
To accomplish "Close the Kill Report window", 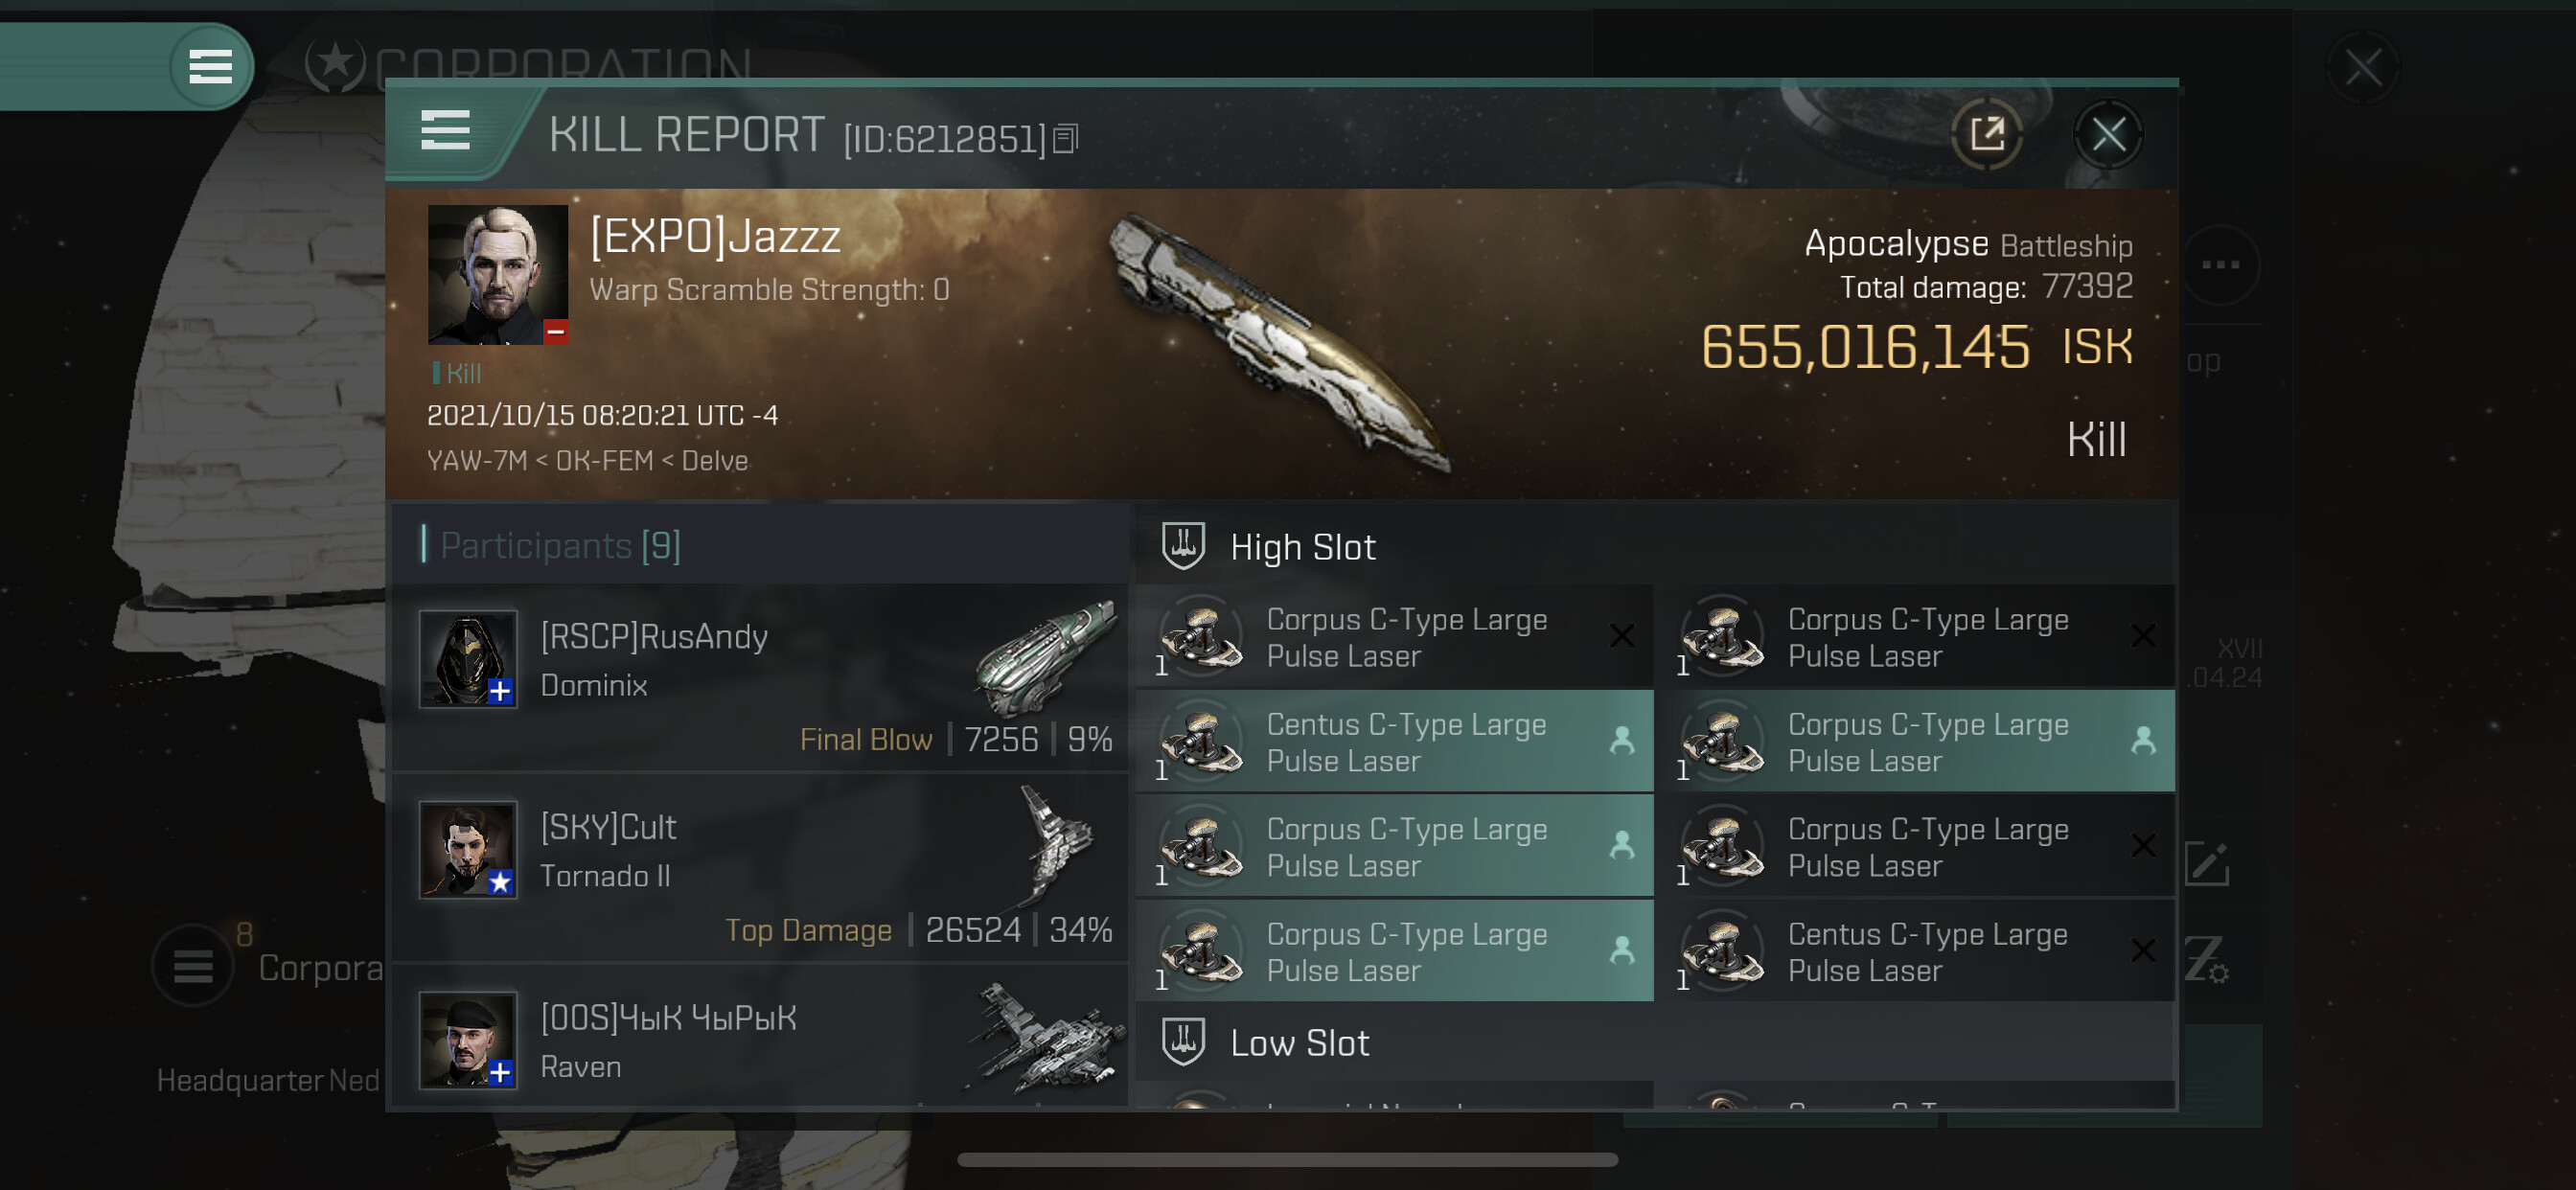I will pyautogui.click(x=2108, y=134).
